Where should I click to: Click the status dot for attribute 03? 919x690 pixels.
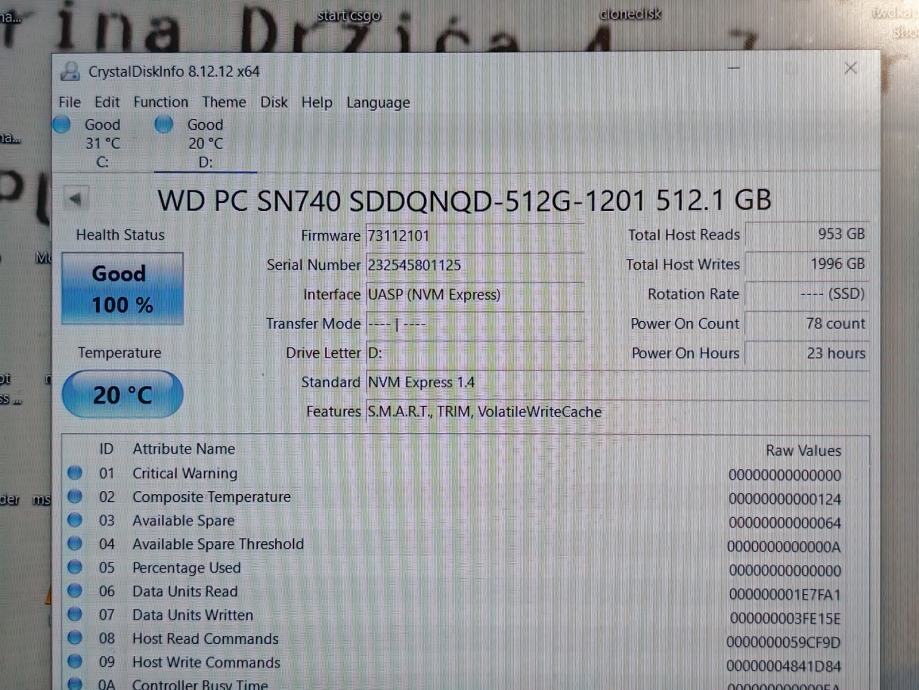click(x=74, y=520)
